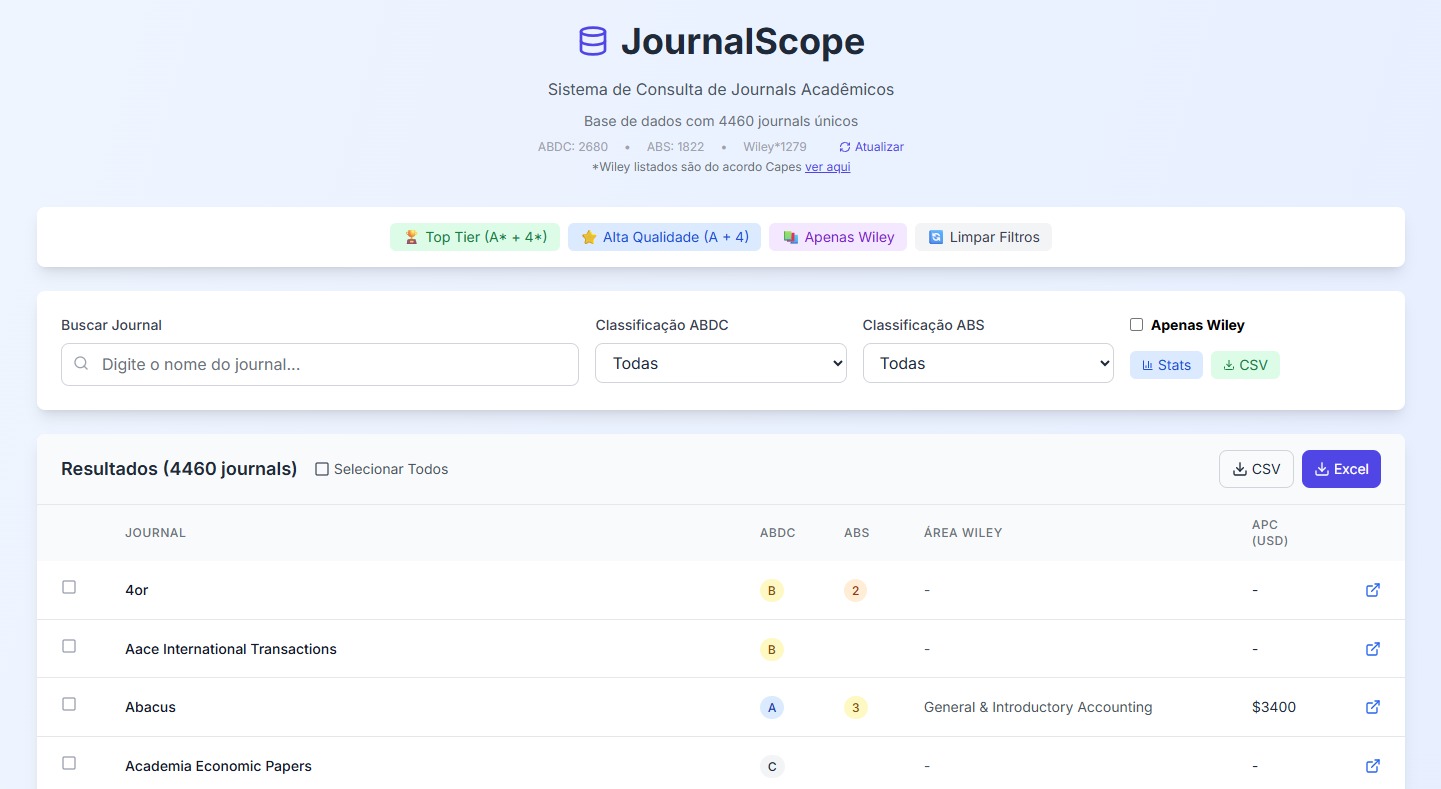The height and width of the screenshot is (789, 1441).
Task: Open external link for Academia Economic Papers
Action: (x=1373, y=766)
